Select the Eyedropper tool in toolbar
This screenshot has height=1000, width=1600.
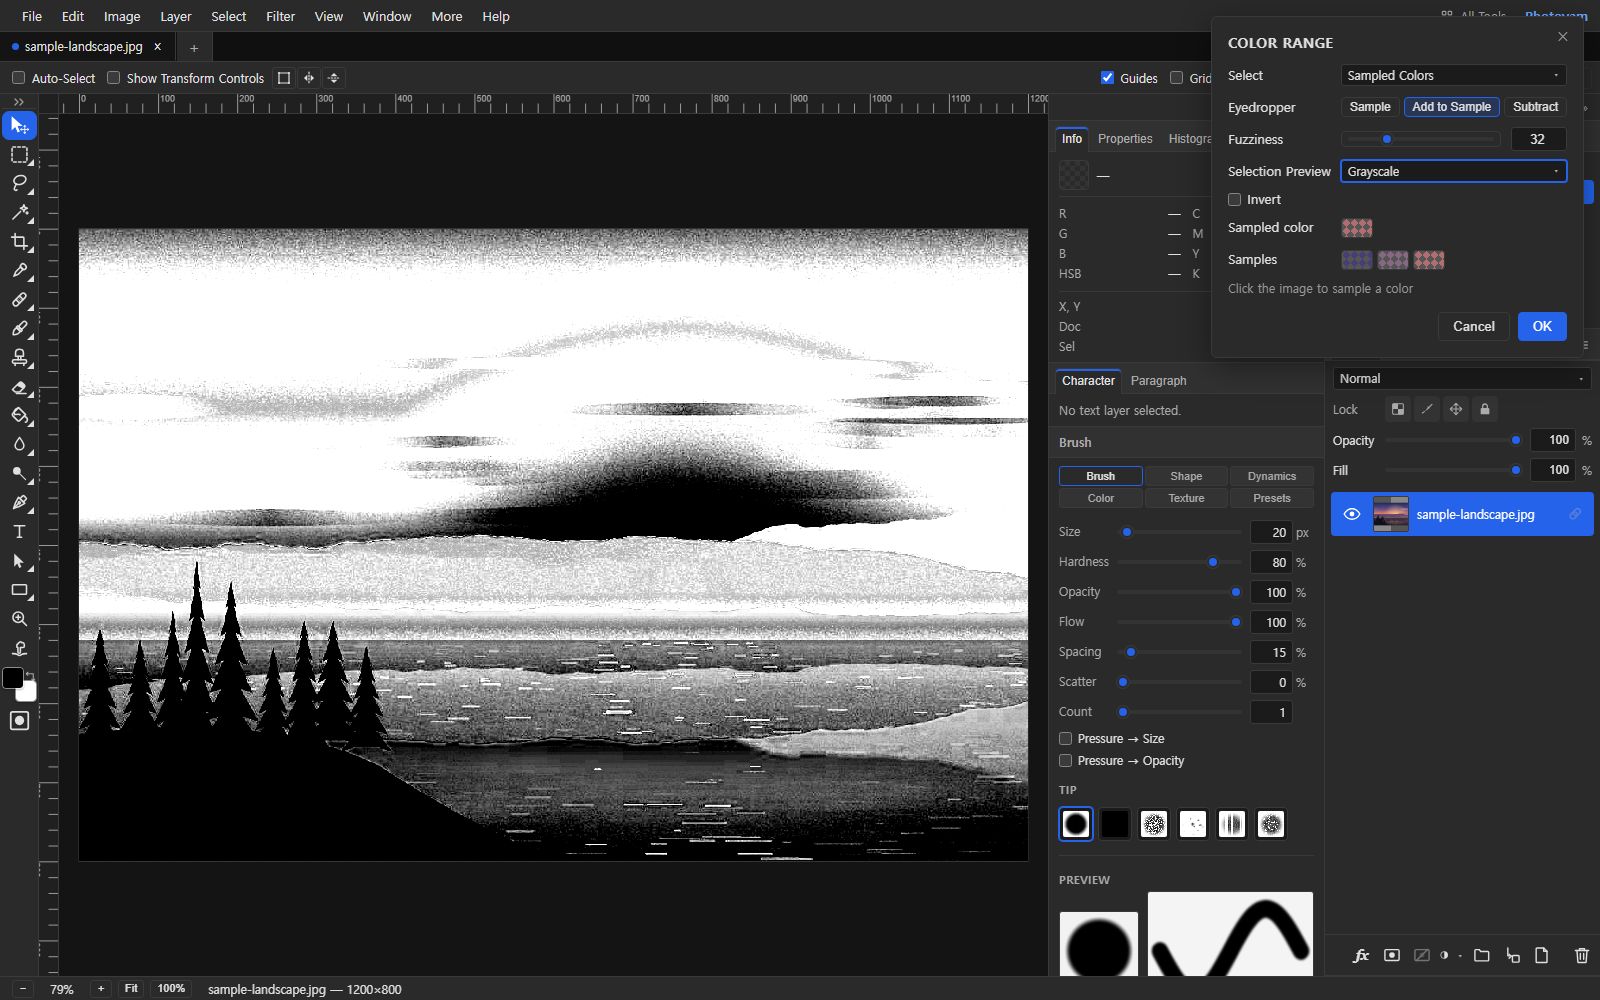tap(19, 270)
